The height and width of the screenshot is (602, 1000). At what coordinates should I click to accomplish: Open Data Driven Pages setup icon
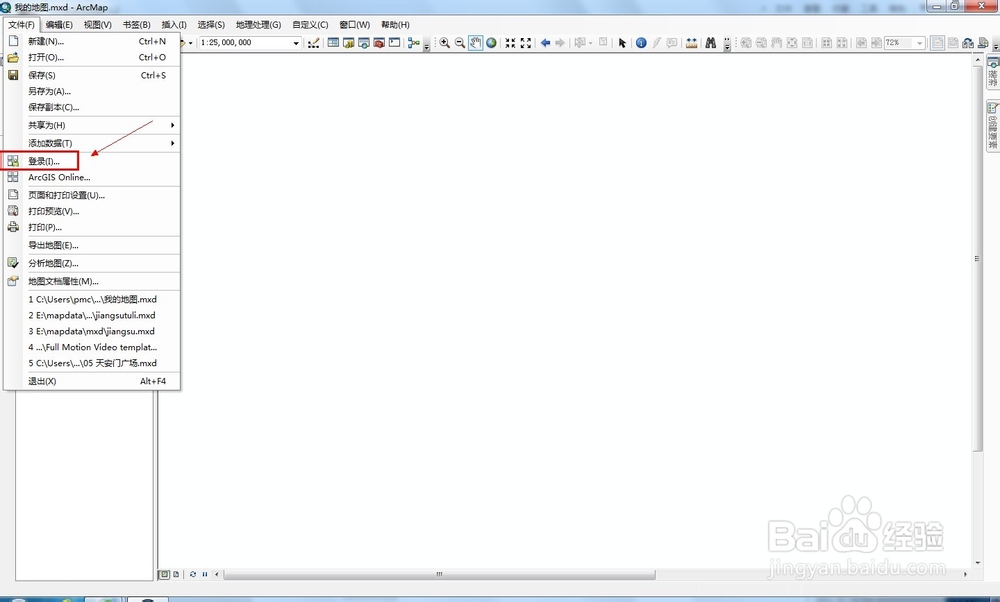tap(983, 43)
